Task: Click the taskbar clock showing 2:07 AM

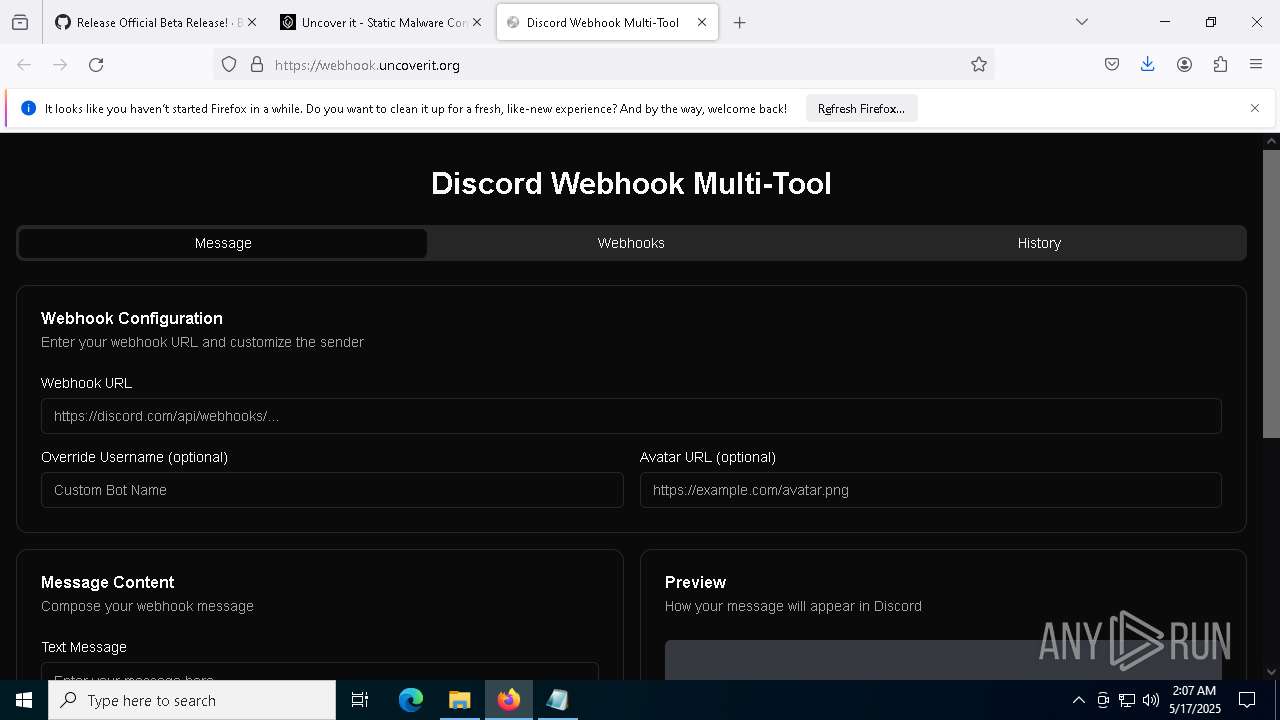Action: 1194,700
